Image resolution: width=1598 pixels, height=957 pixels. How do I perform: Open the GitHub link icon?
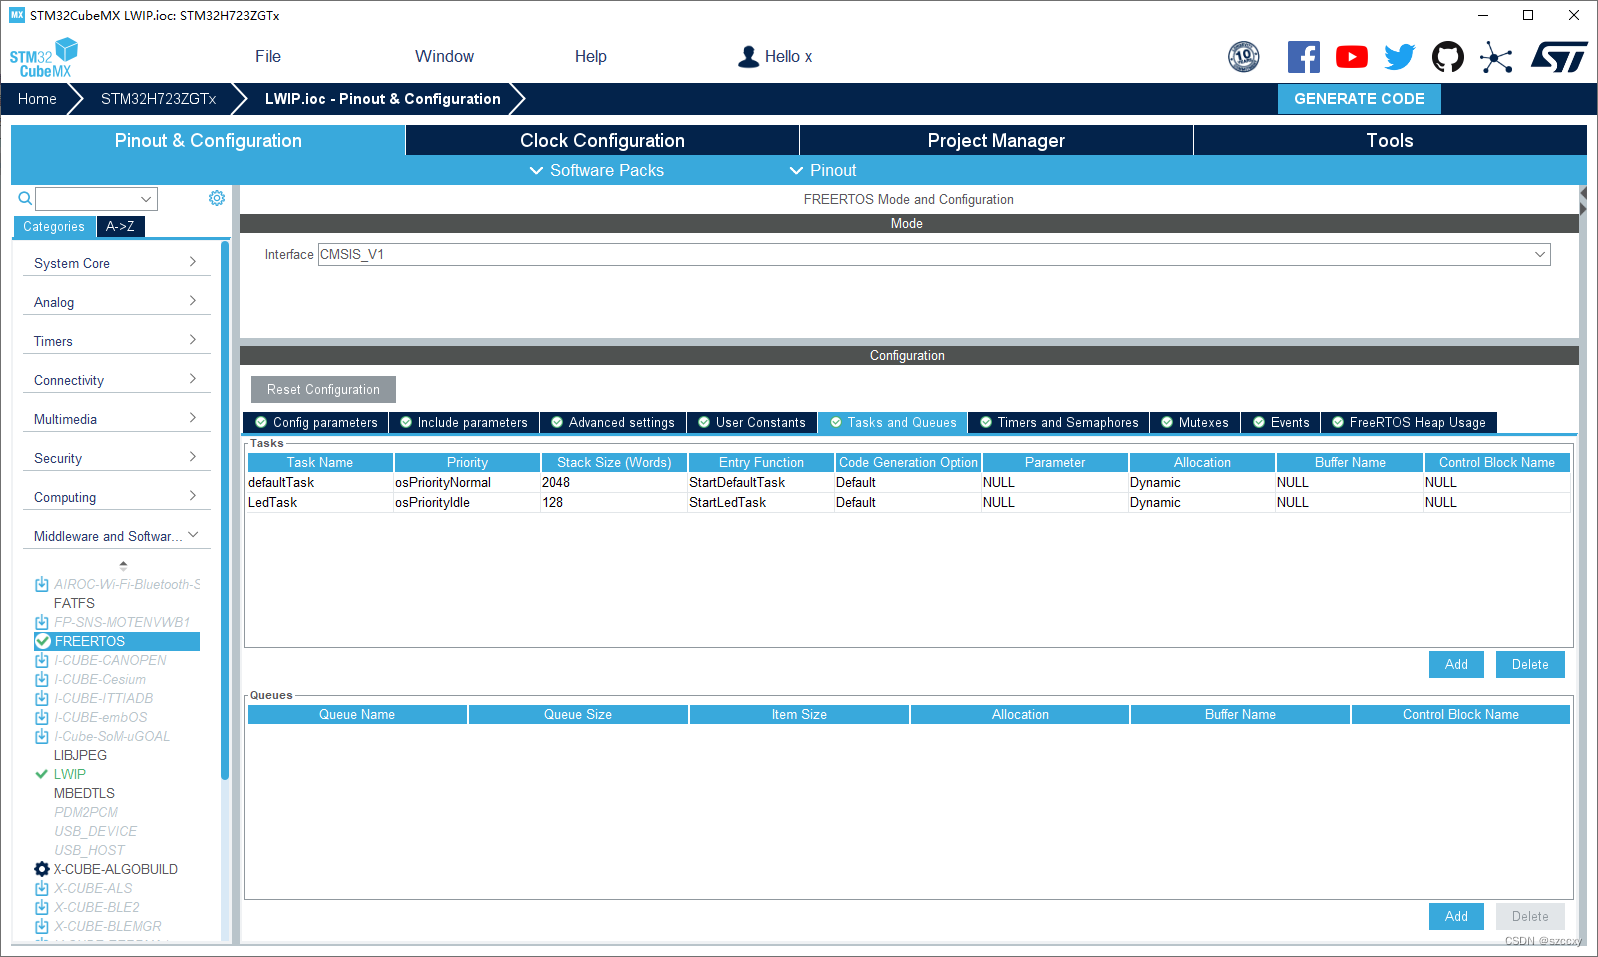click(x=1447, y=57)
